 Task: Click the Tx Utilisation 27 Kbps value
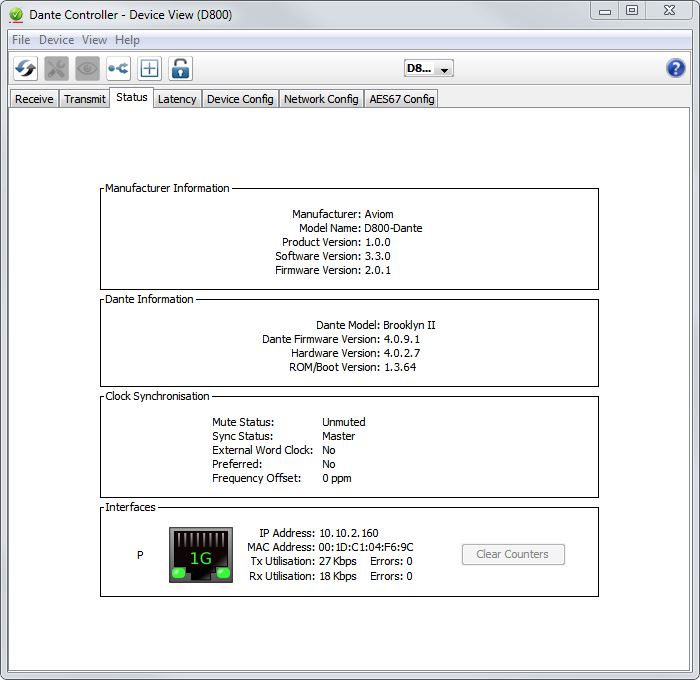coord(338,561)
